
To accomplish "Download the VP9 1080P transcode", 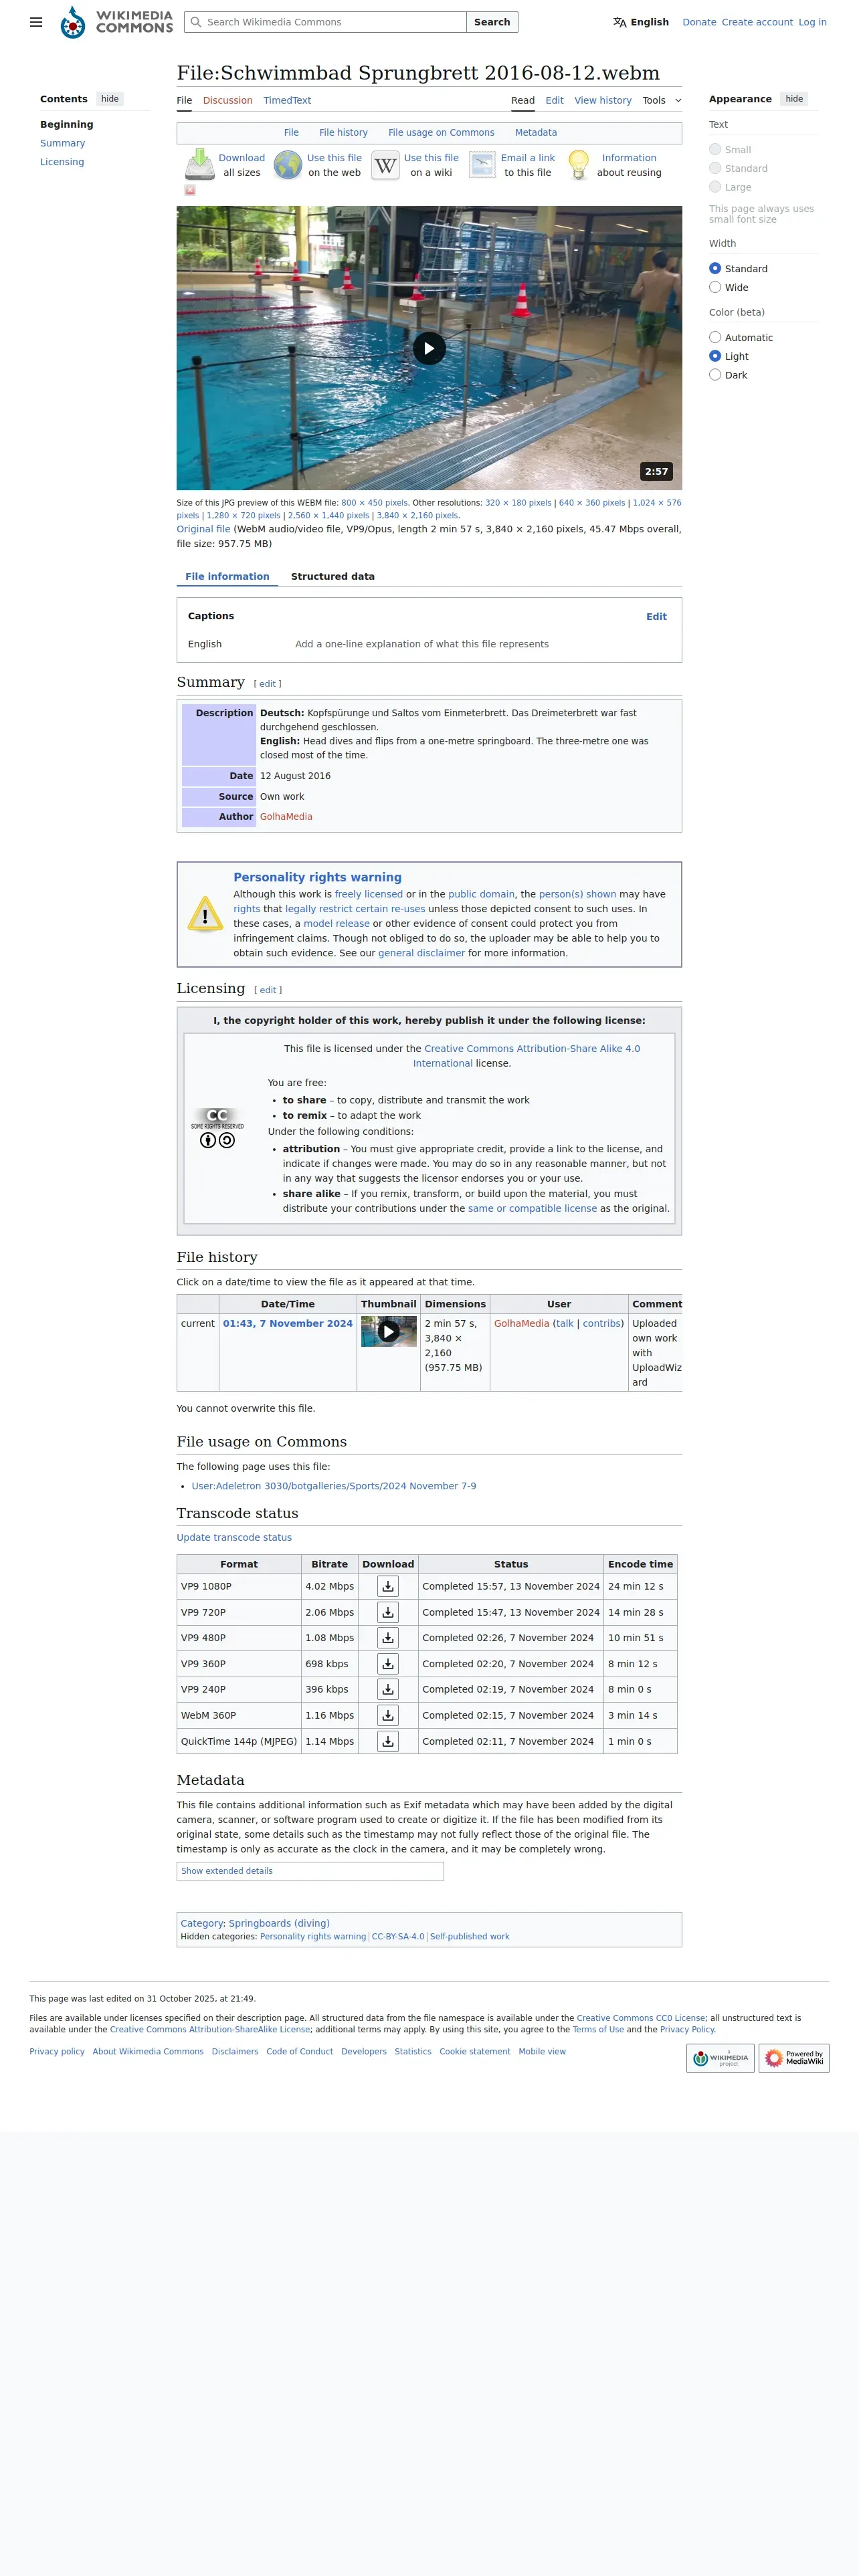I will click(388, 1586).
